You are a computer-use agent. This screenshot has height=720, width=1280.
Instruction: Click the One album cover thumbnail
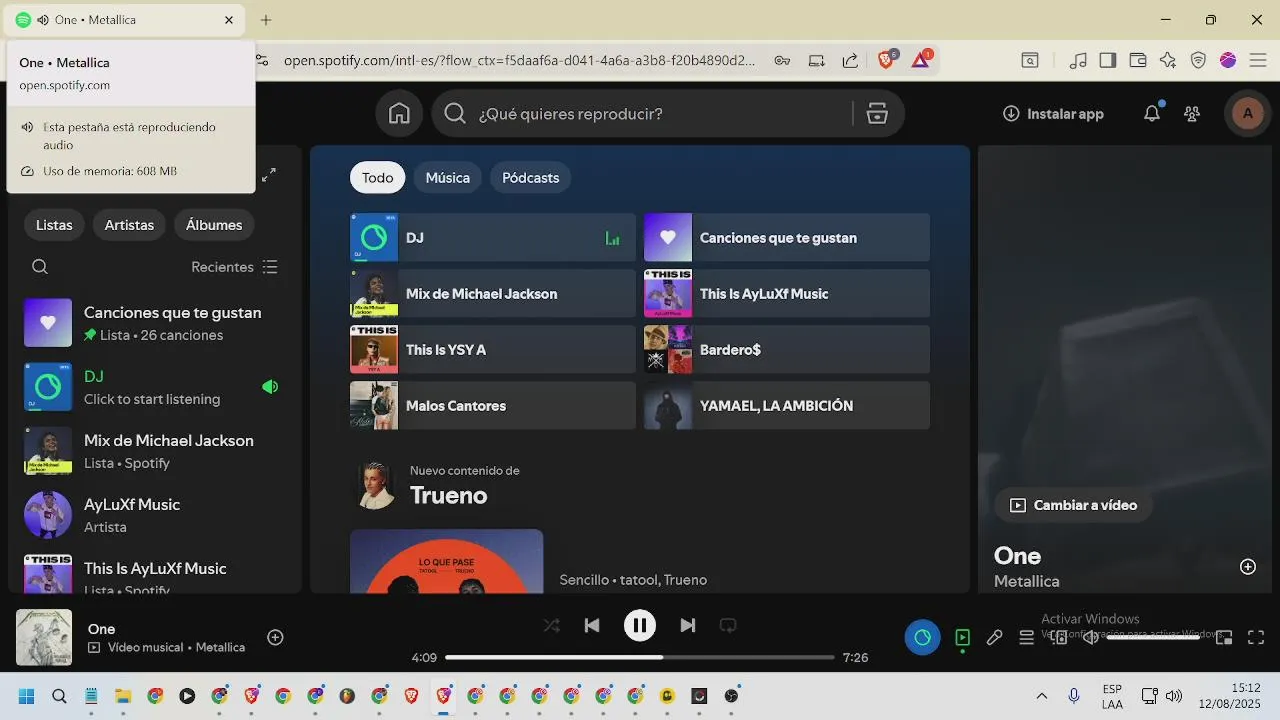44,637
